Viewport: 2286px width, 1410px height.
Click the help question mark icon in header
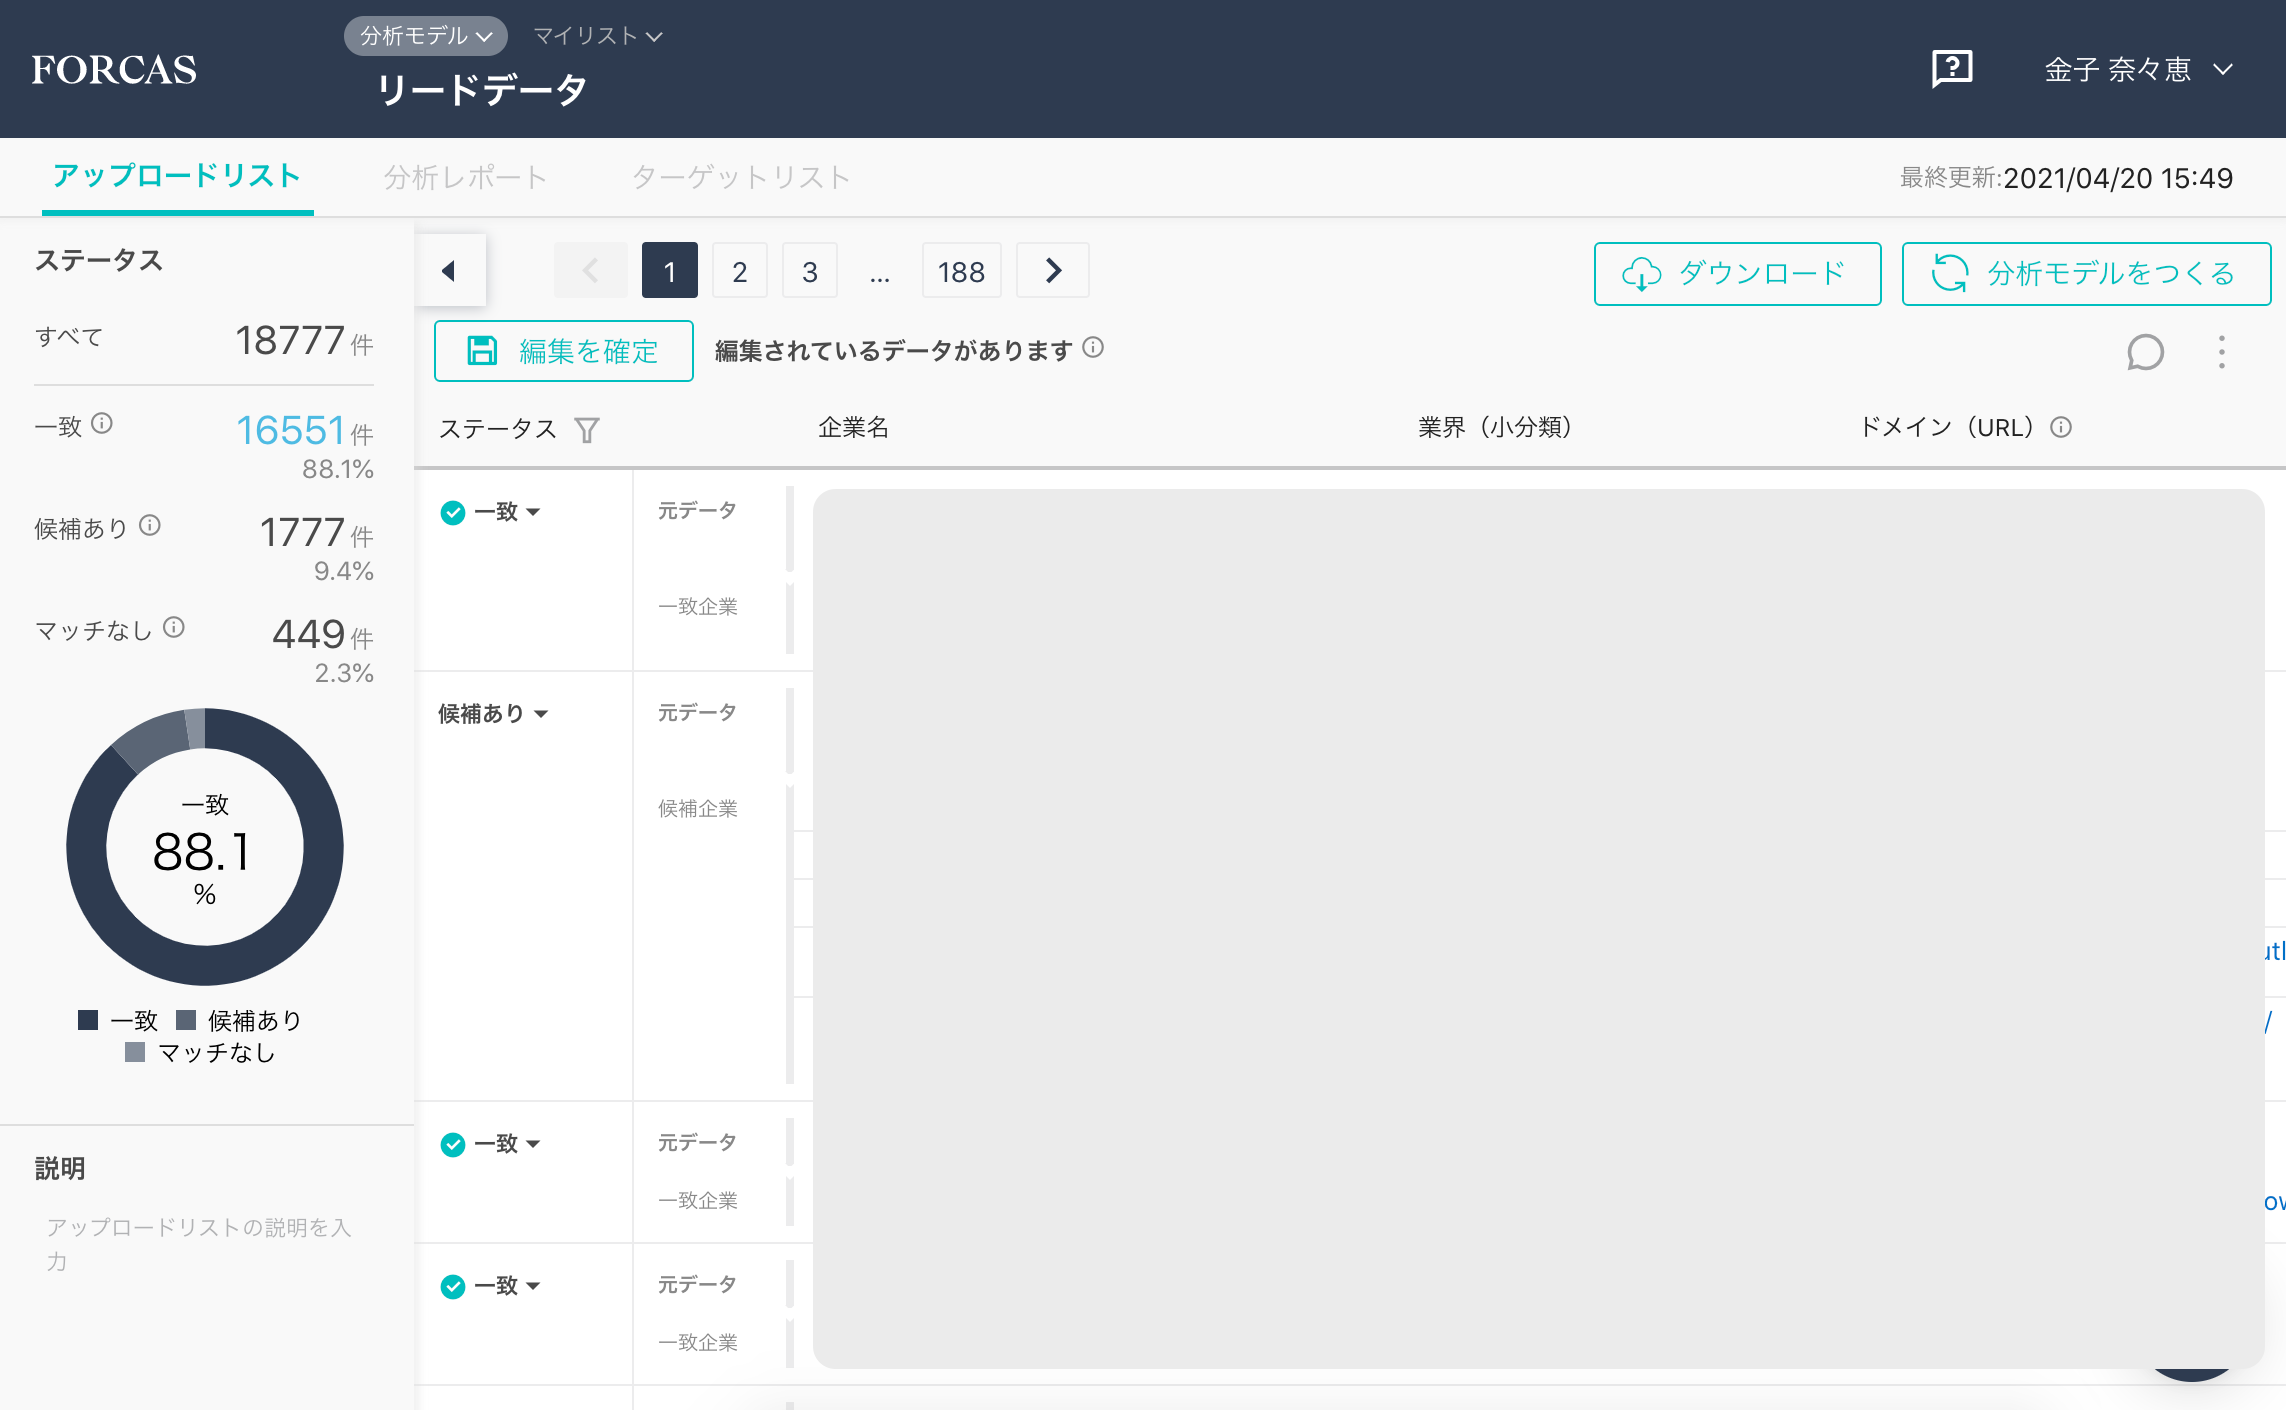pyautogui.click(x=1951, y=69)
